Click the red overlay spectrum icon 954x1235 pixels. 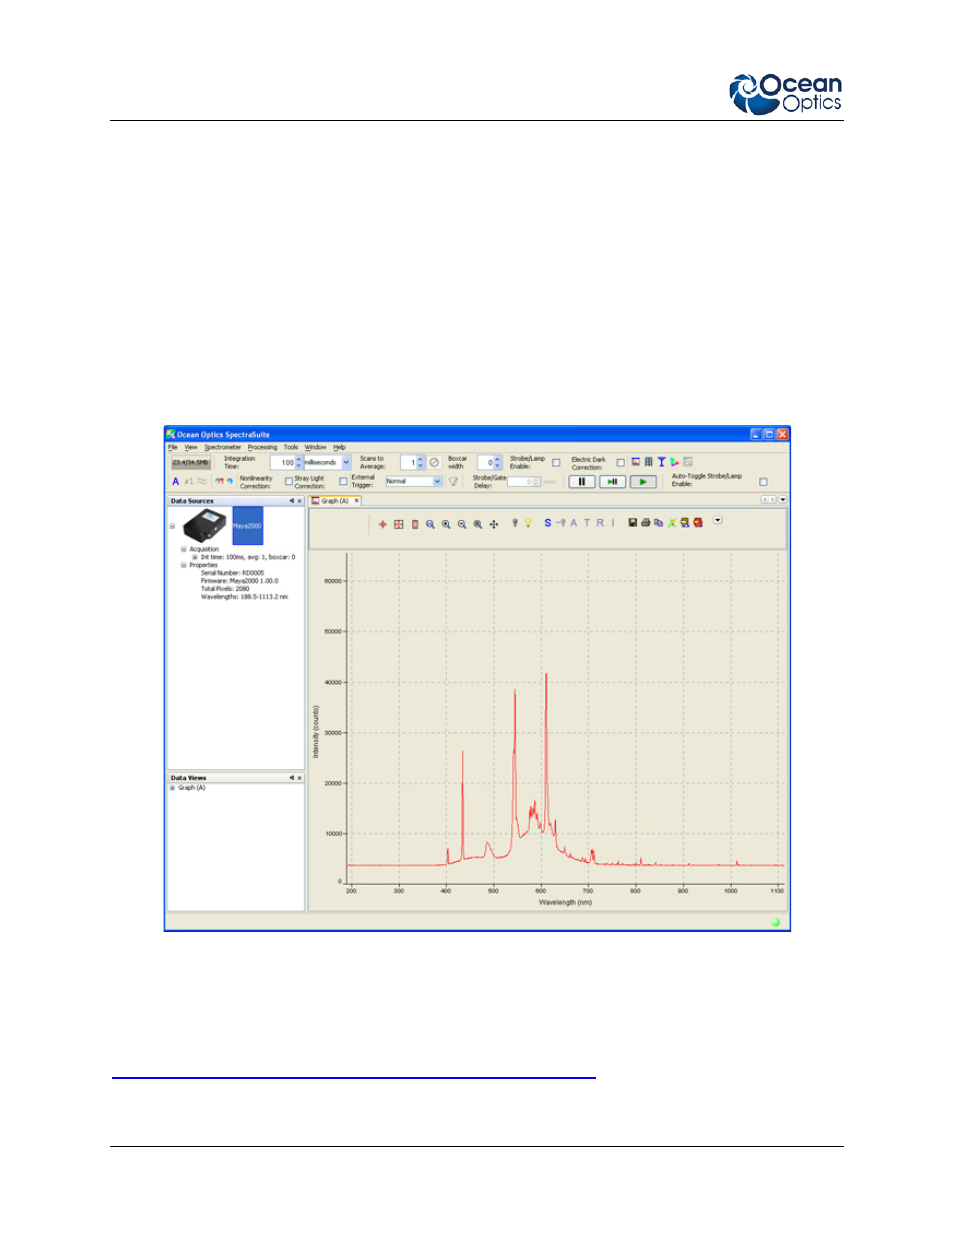697,522
